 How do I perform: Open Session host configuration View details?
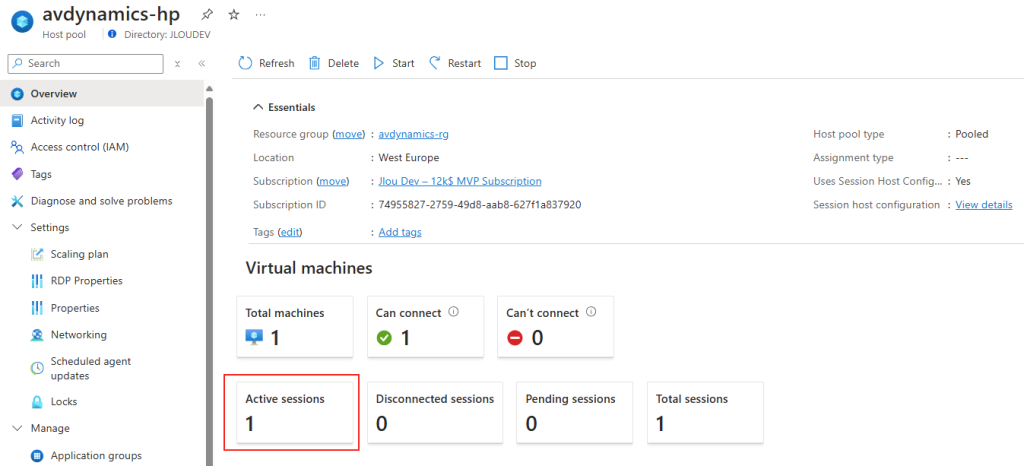(984, 204)
